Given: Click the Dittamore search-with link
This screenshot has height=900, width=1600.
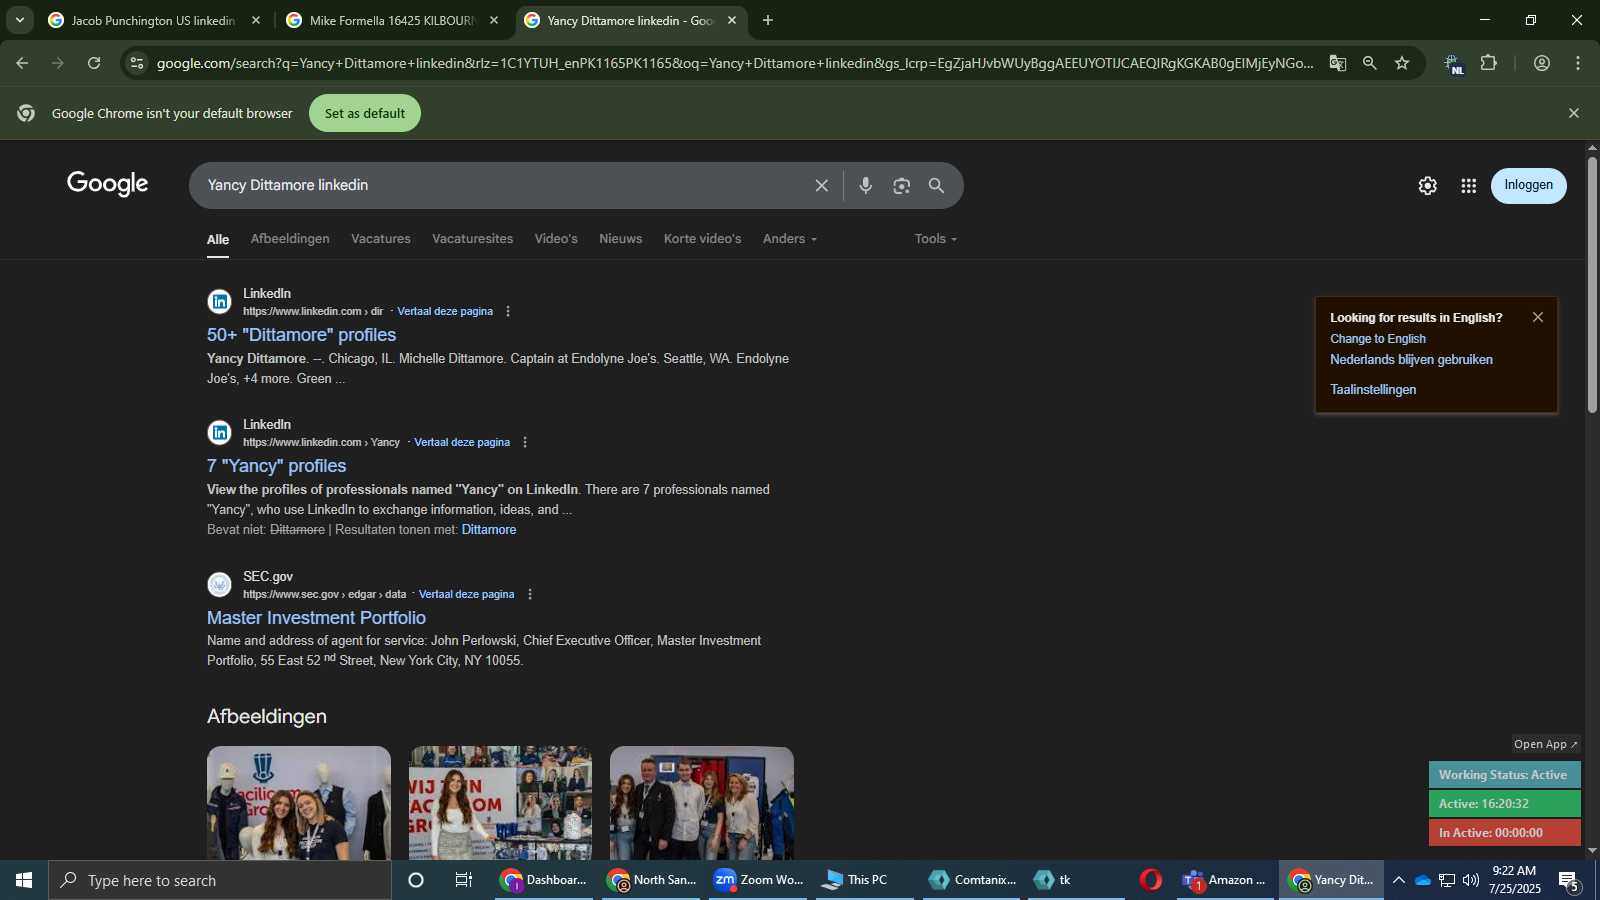Looking at the screenshot, I should click(x=489, y=530).
